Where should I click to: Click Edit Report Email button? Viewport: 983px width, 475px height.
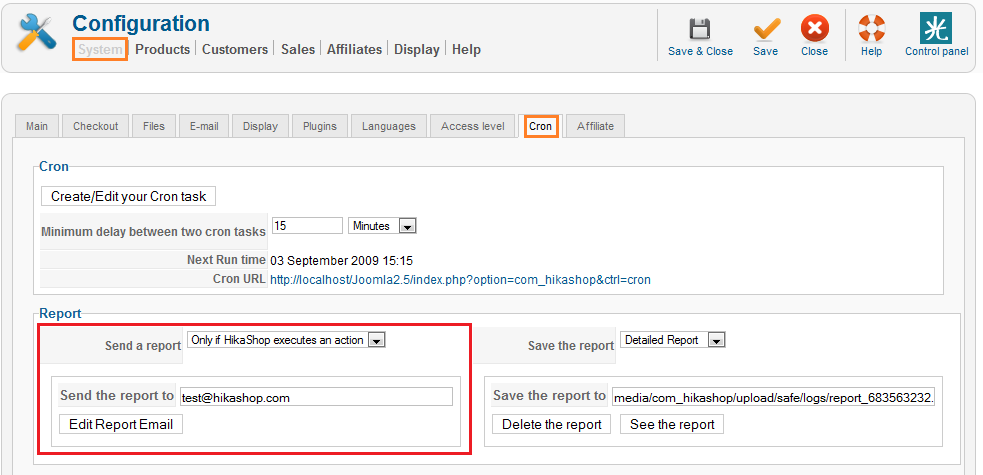pos(121,424)
